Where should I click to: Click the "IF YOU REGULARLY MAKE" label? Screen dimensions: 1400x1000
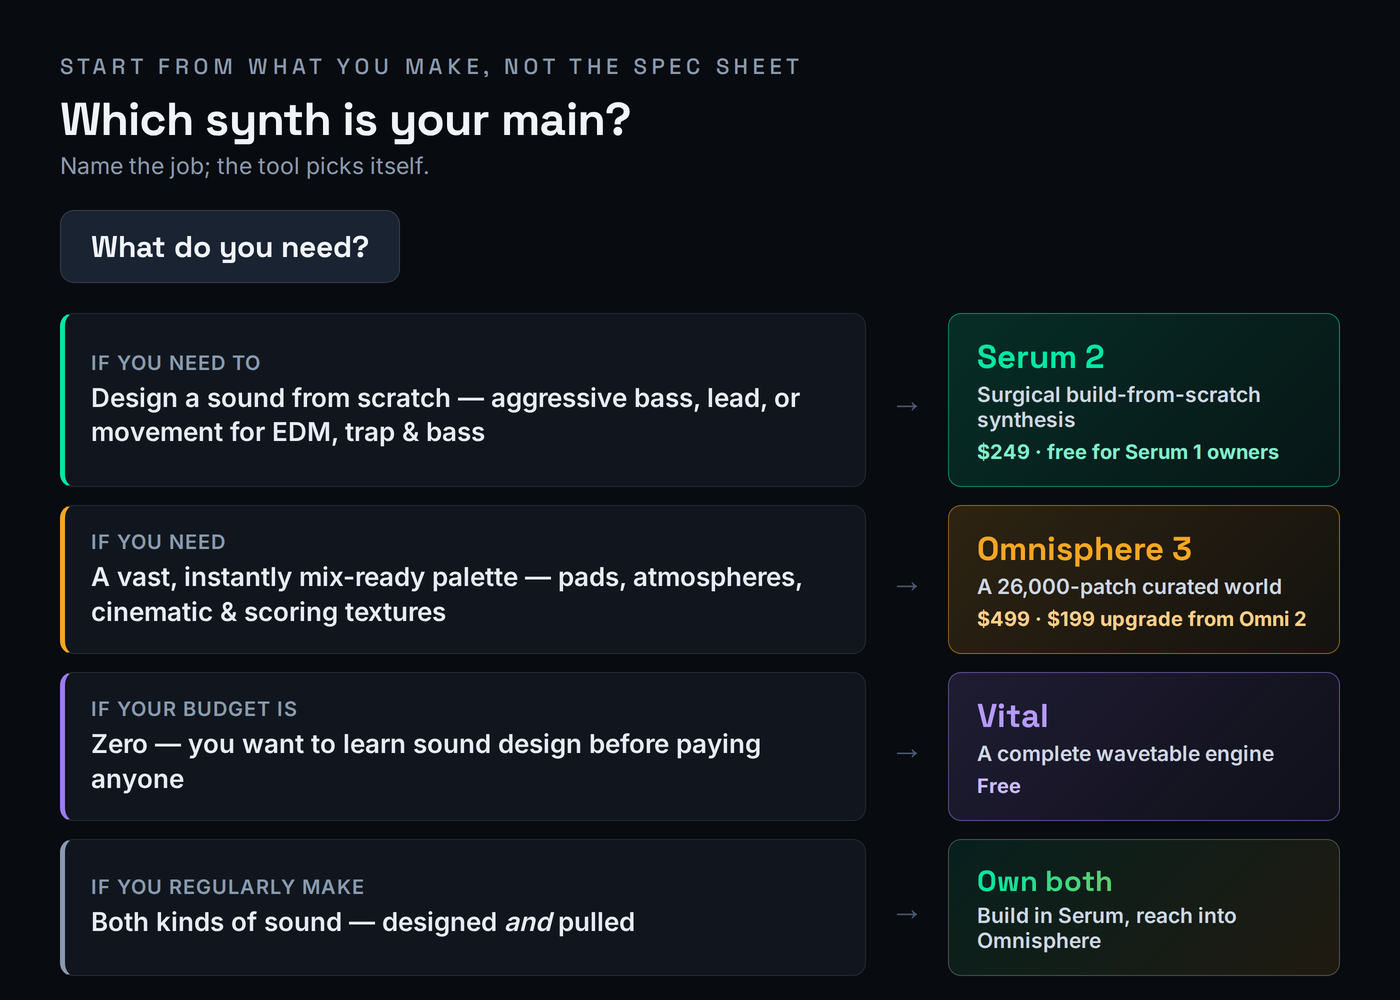227,887
